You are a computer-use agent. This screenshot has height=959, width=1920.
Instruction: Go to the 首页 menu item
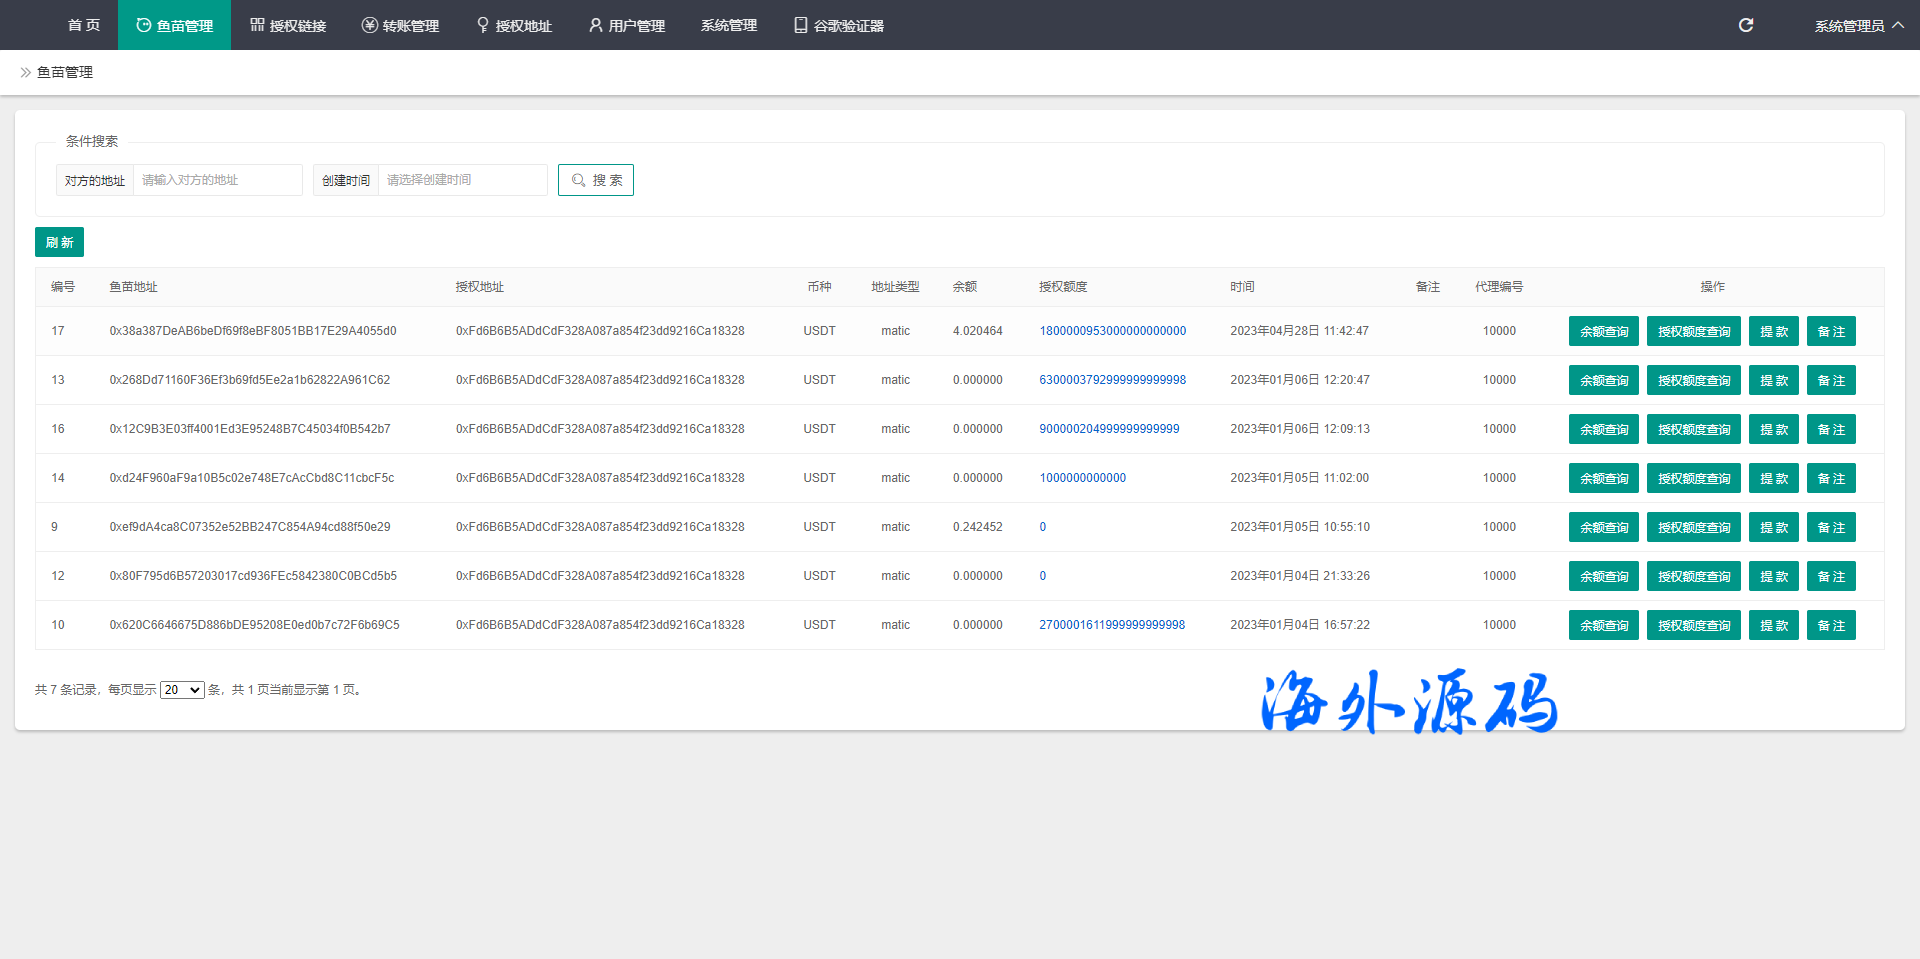point(84,25)
